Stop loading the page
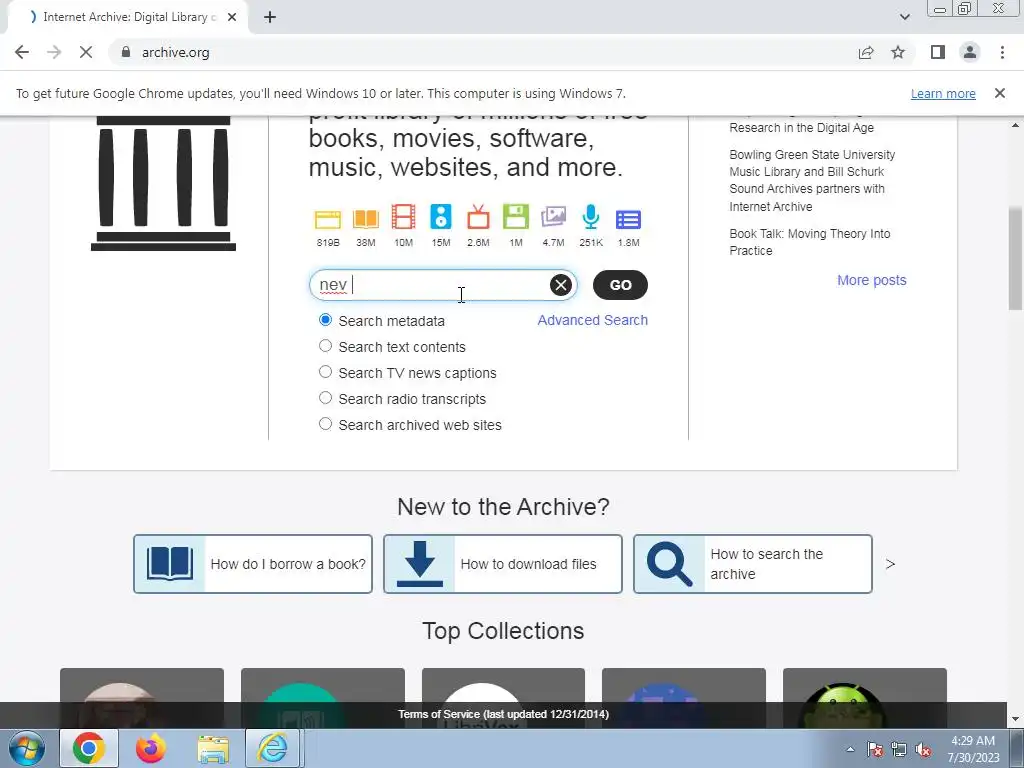This screenshot has height=768, width=1024. coord(86,52)
